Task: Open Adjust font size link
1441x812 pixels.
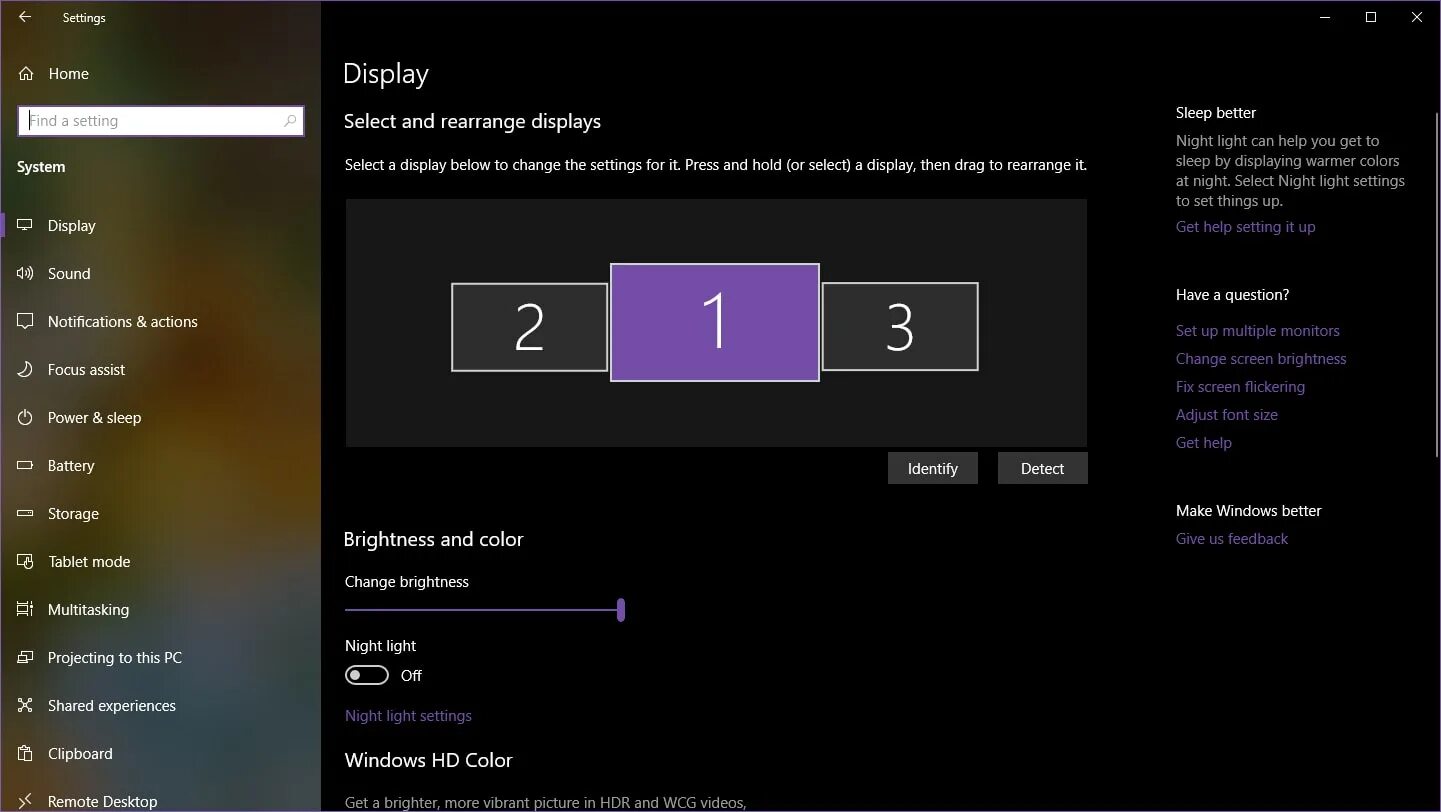Action: [x=1227, y=415]
